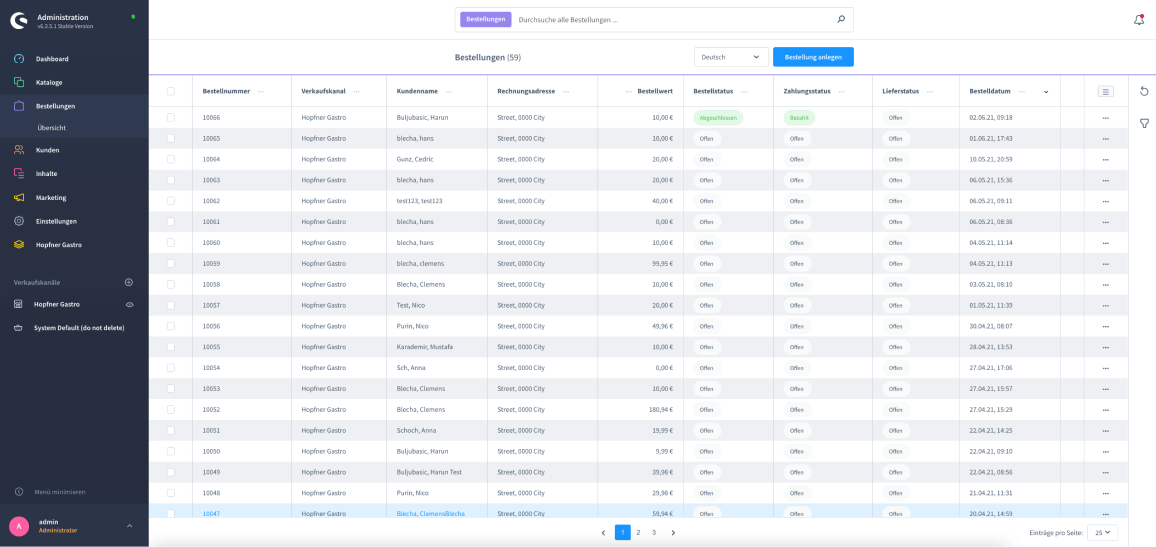
Task: Select checkbox for order 10065
Action: pyautogui.click(x=171, y=138)
